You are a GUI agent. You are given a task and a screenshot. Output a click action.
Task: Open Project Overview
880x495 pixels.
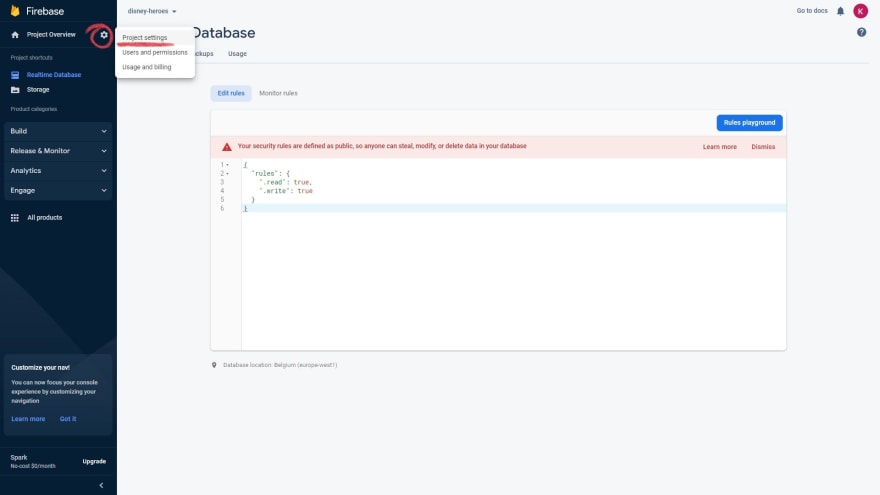51,35
